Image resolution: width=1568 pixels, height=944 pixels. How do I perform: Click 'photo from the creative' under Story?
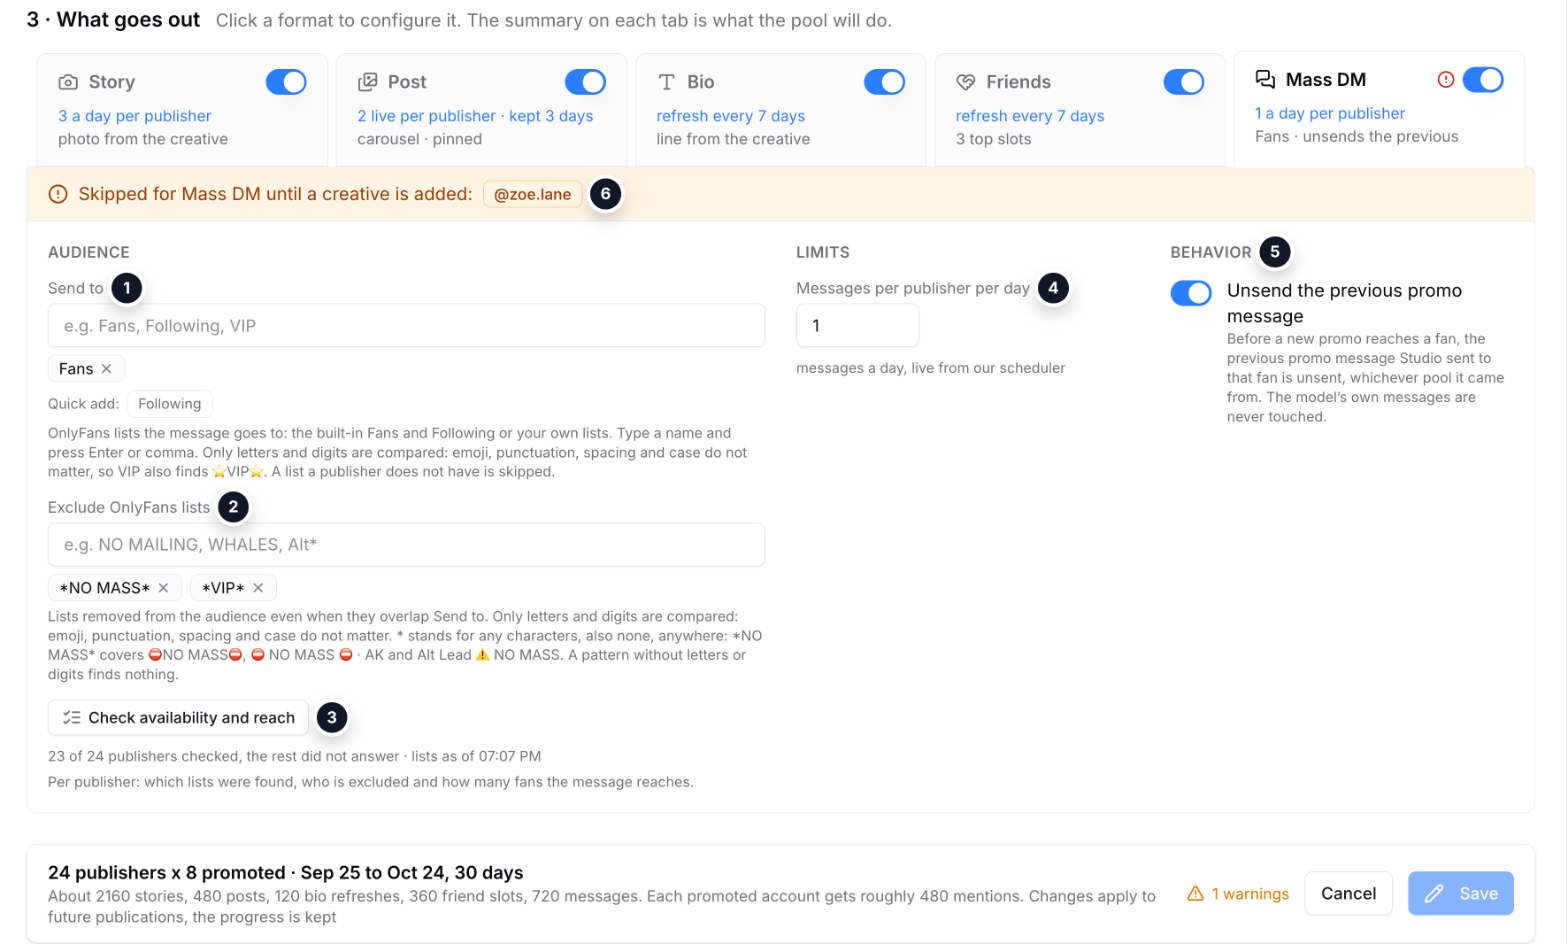point(143,139)
